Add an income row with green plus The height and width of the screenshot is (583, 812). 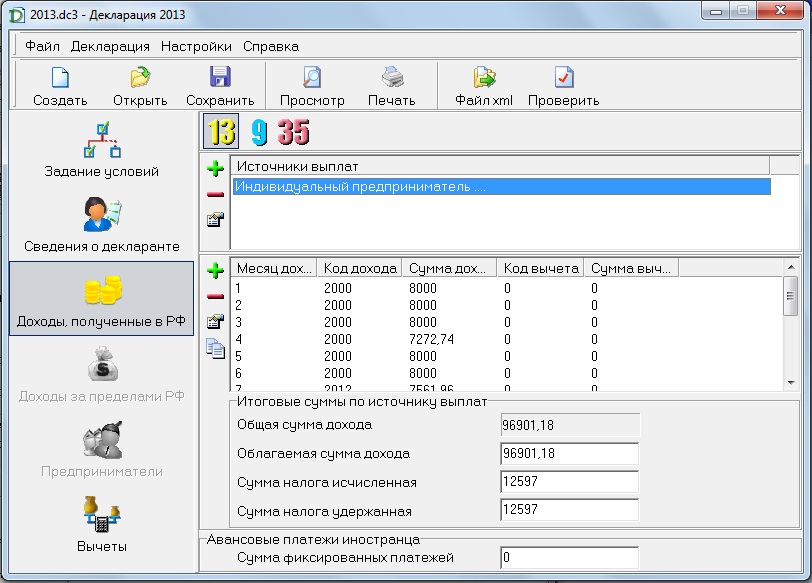click(x=215, y=270)
